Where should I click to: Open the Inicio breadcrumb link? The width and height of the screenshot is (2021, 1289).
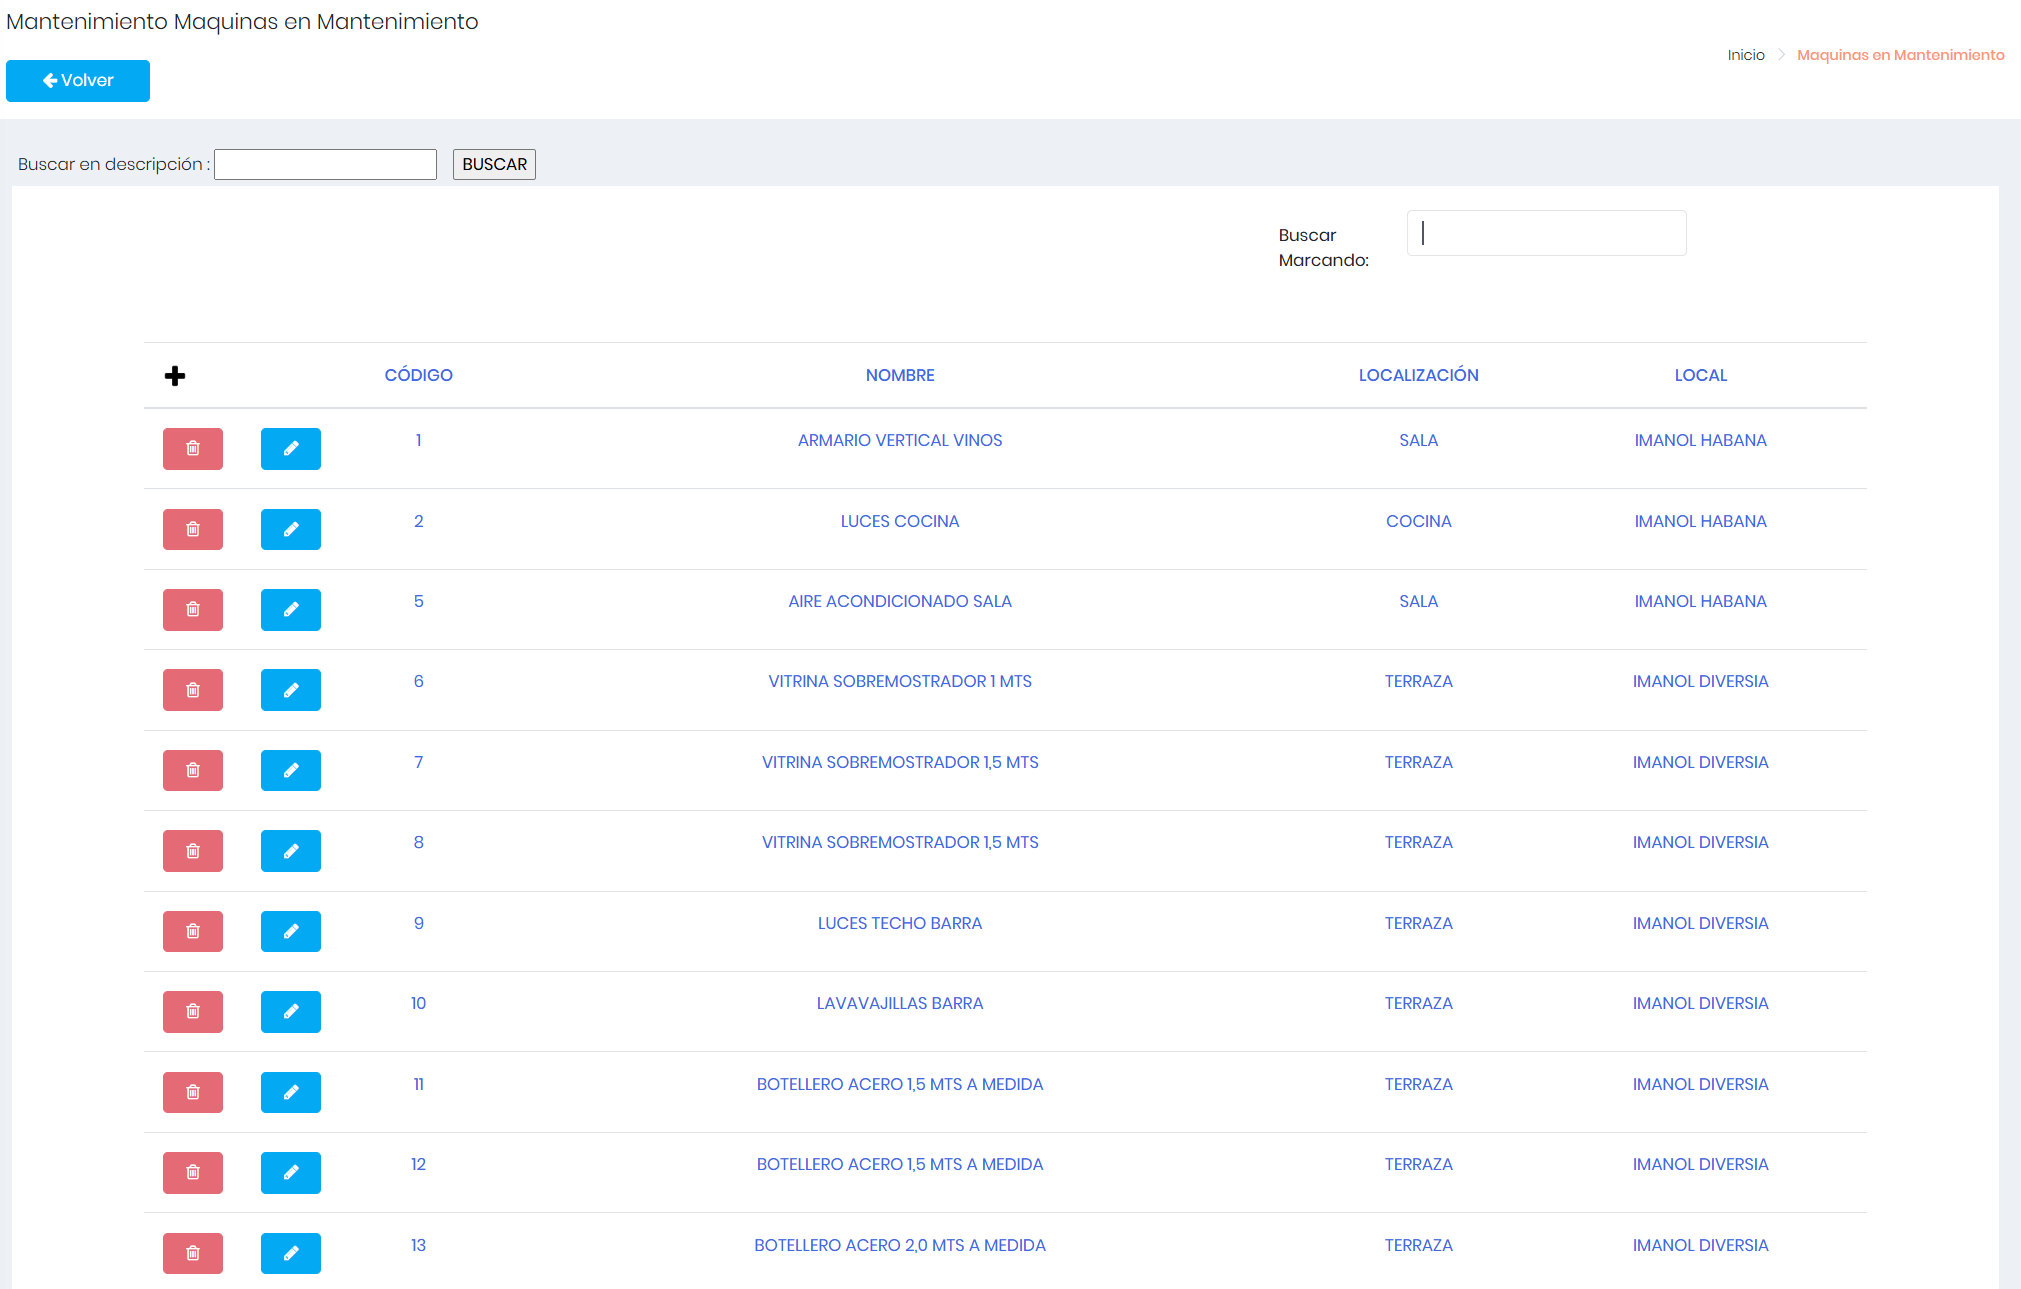[1746, 55]
